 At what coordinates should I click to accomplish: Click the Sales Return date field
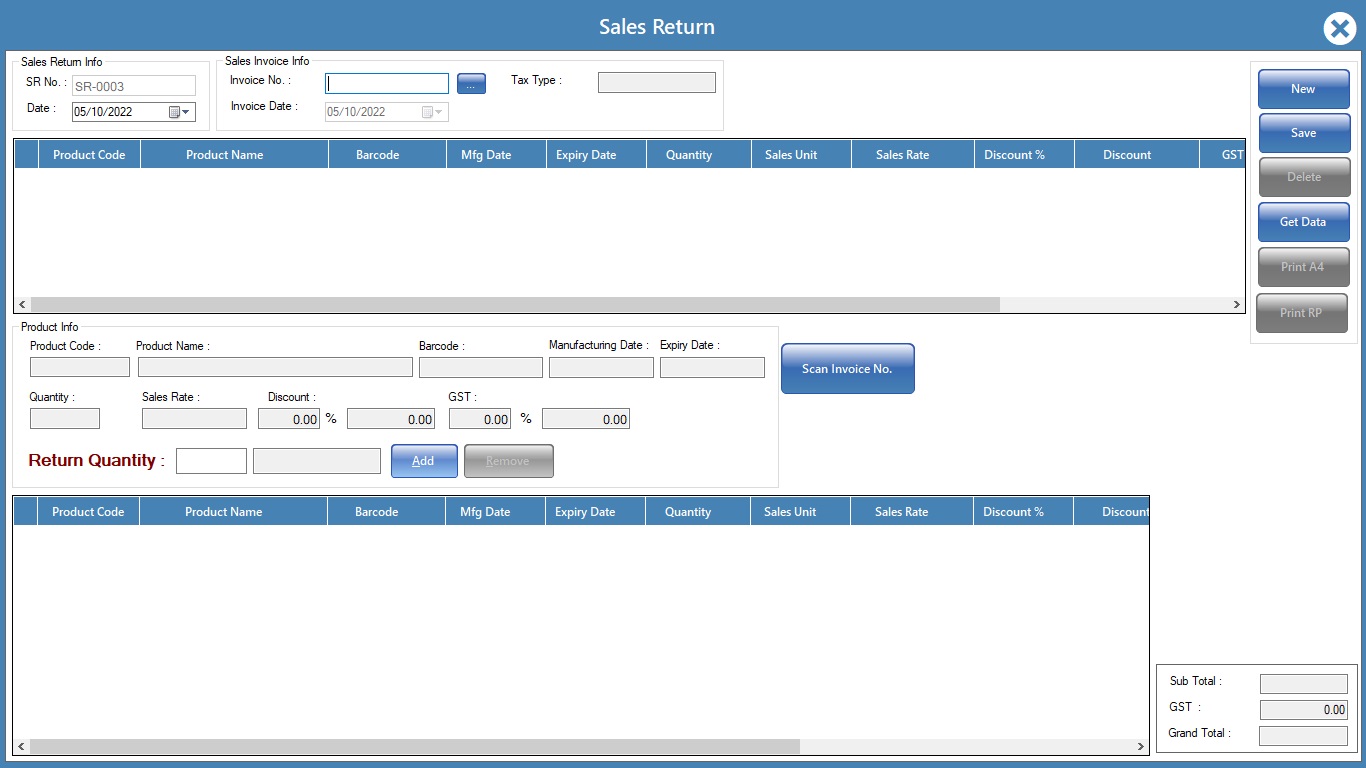(118, 112)
